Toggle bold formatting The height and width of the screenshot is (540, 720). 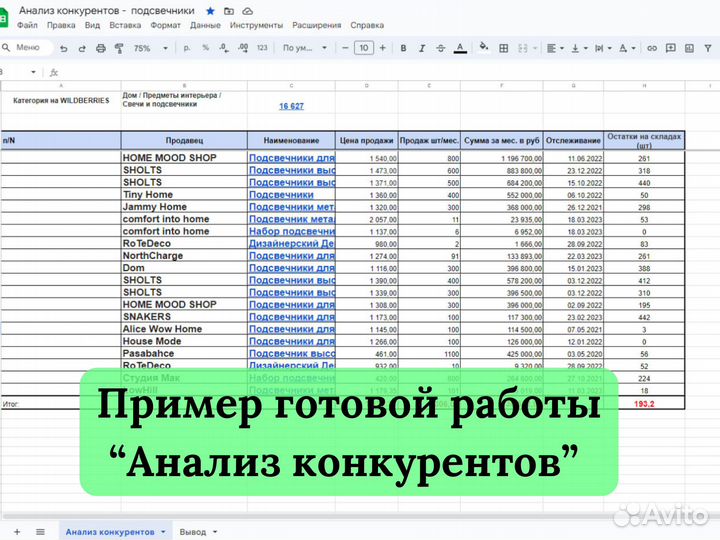coord(403,48)
